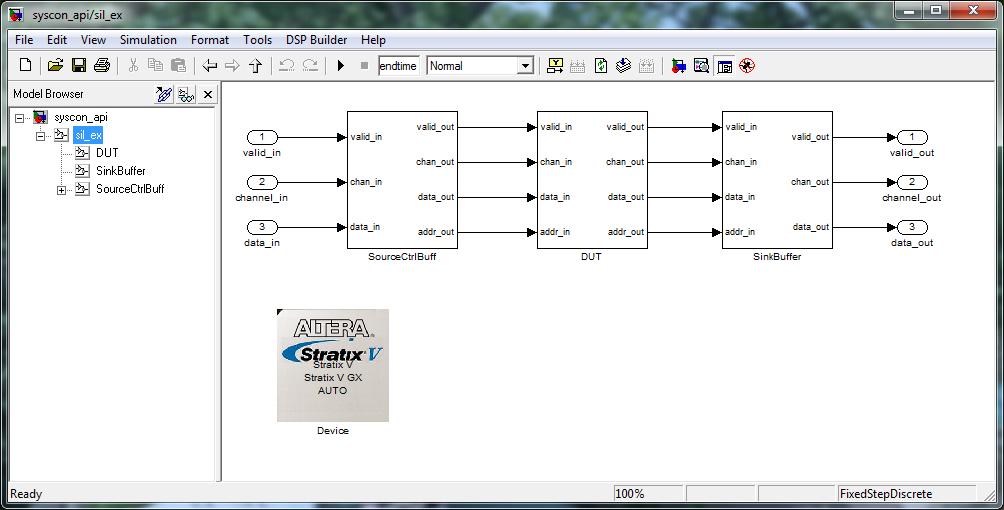Close the Model Browser panel

click(x=208, y=94)
